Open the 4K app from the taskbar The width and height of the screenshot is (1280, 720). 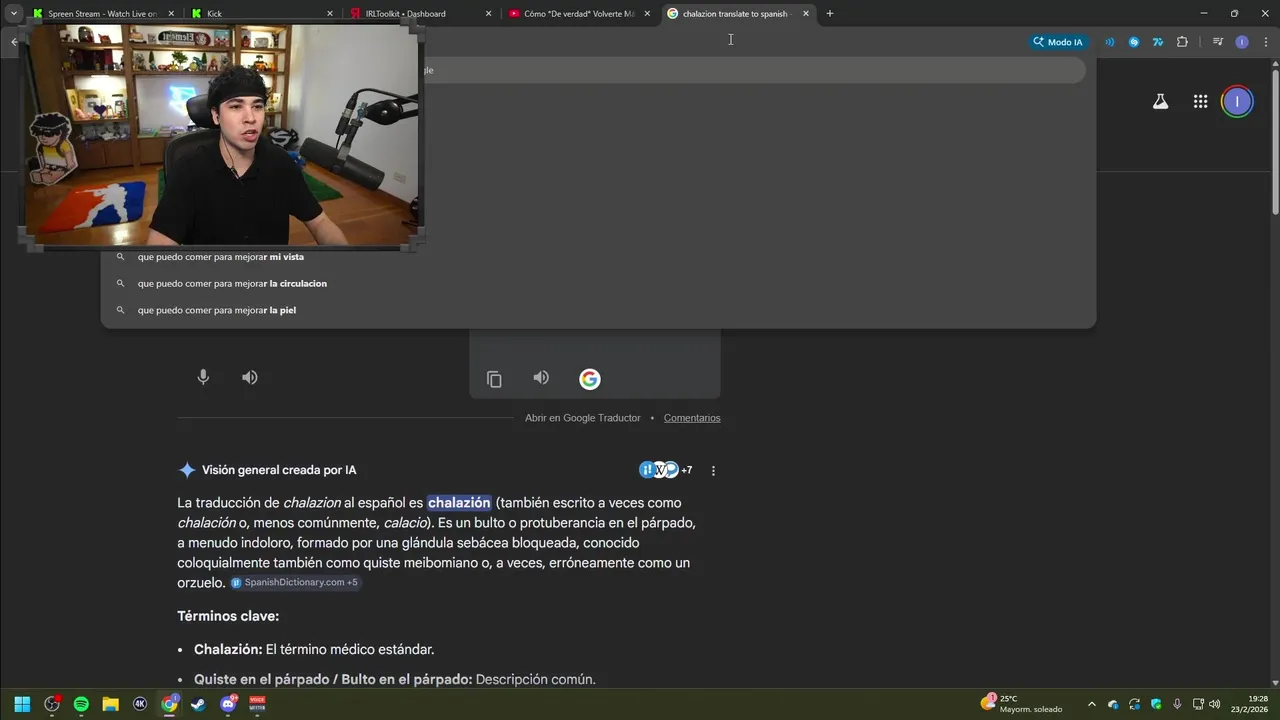pyautogui.click(x=140, y=704)
